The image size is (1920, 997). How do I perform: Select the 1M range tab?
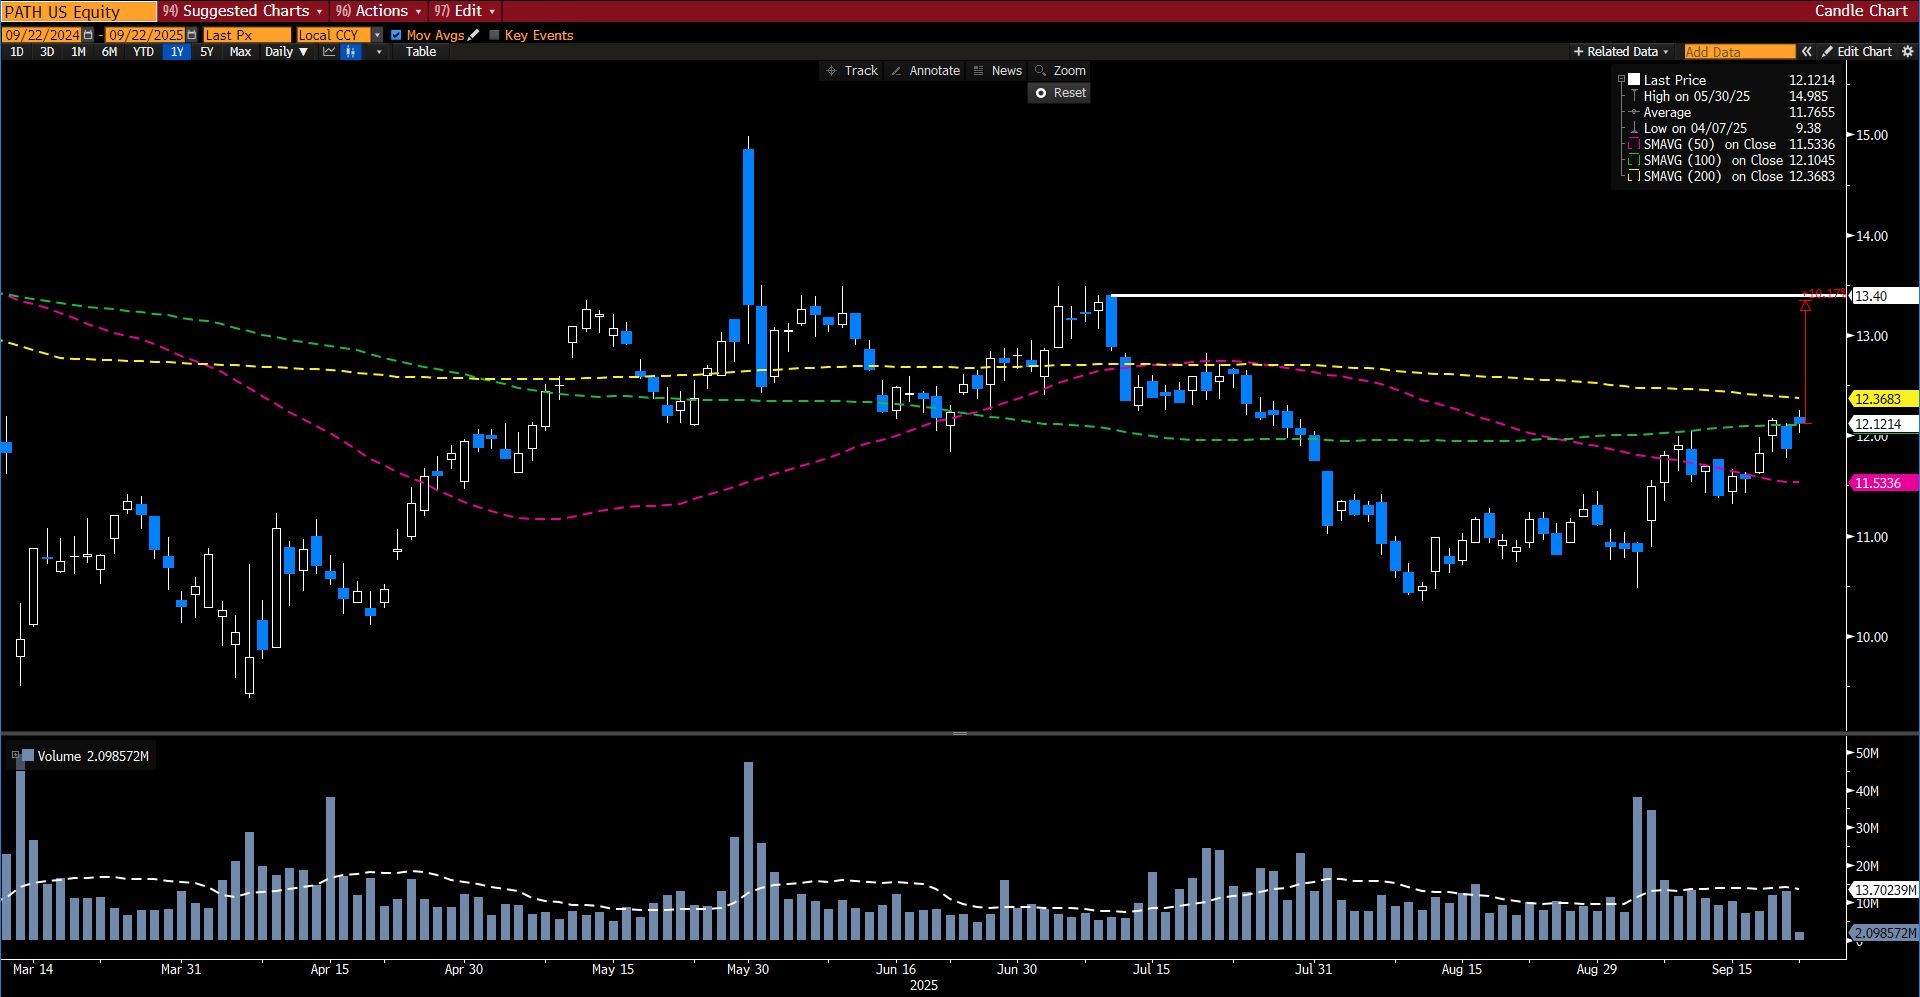coord(78,52)
